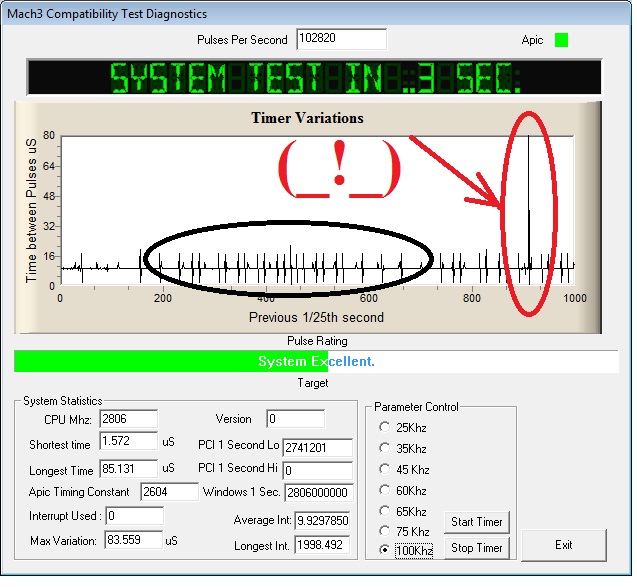Click the PCI 1 Second Hi field
Image resolution: width=637 pixels, height=587 pixels.
click(317, 470)
